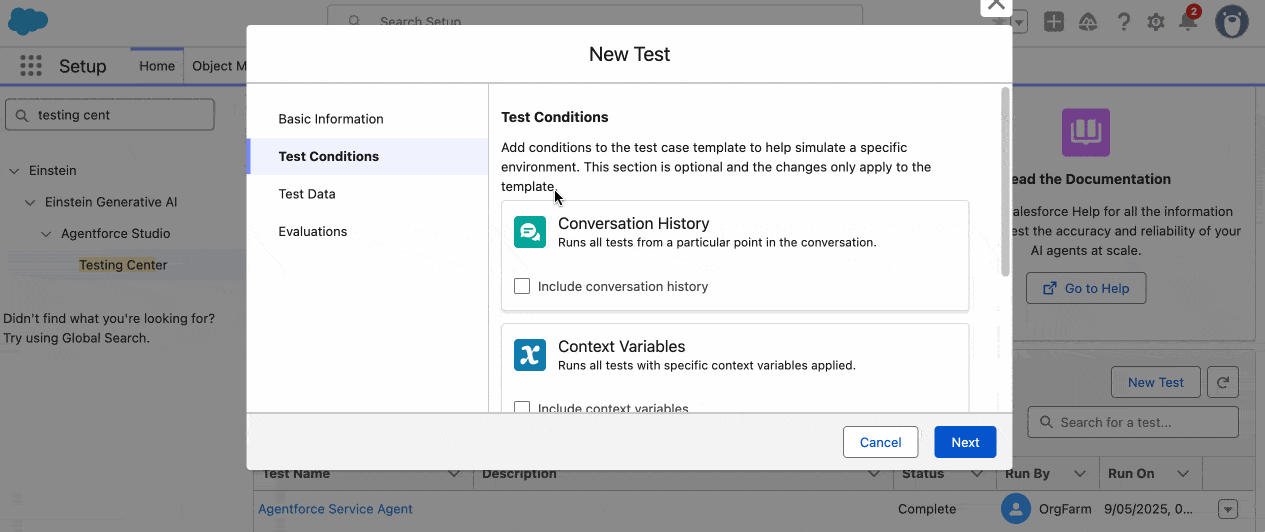Screen dimensions: 1265x532
Task: Select the Test Conditions step
Action: (367, 156)
